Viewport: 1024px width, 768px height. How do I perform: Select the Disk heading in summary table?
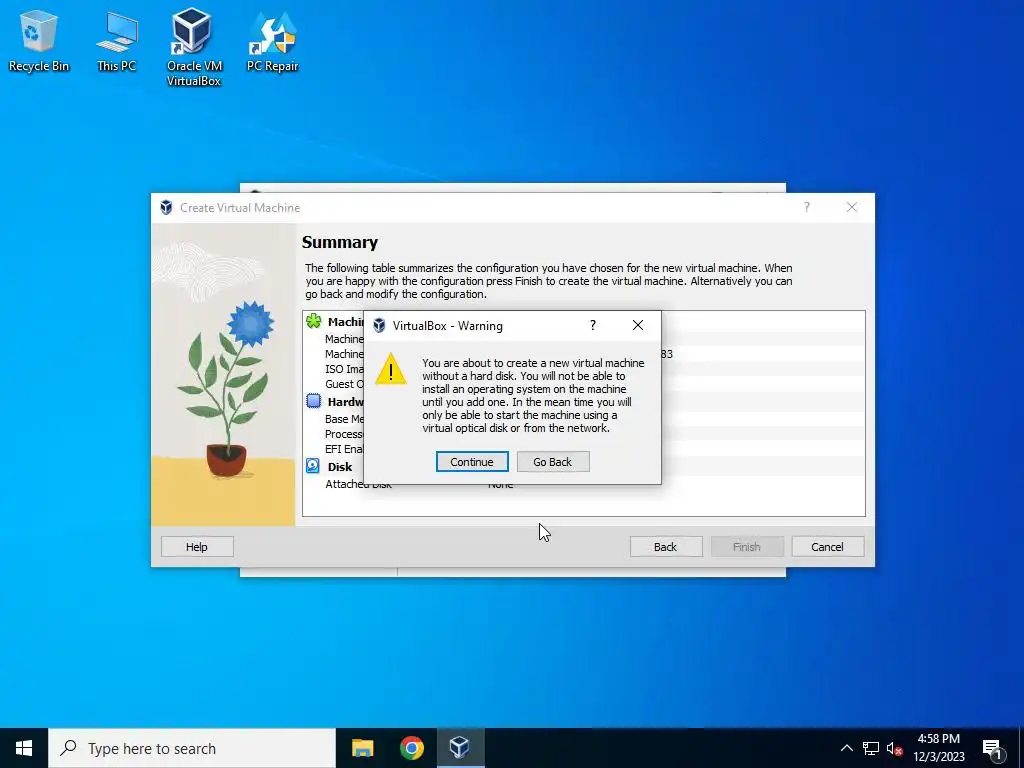pyautogui.click(x=340, y=466)
